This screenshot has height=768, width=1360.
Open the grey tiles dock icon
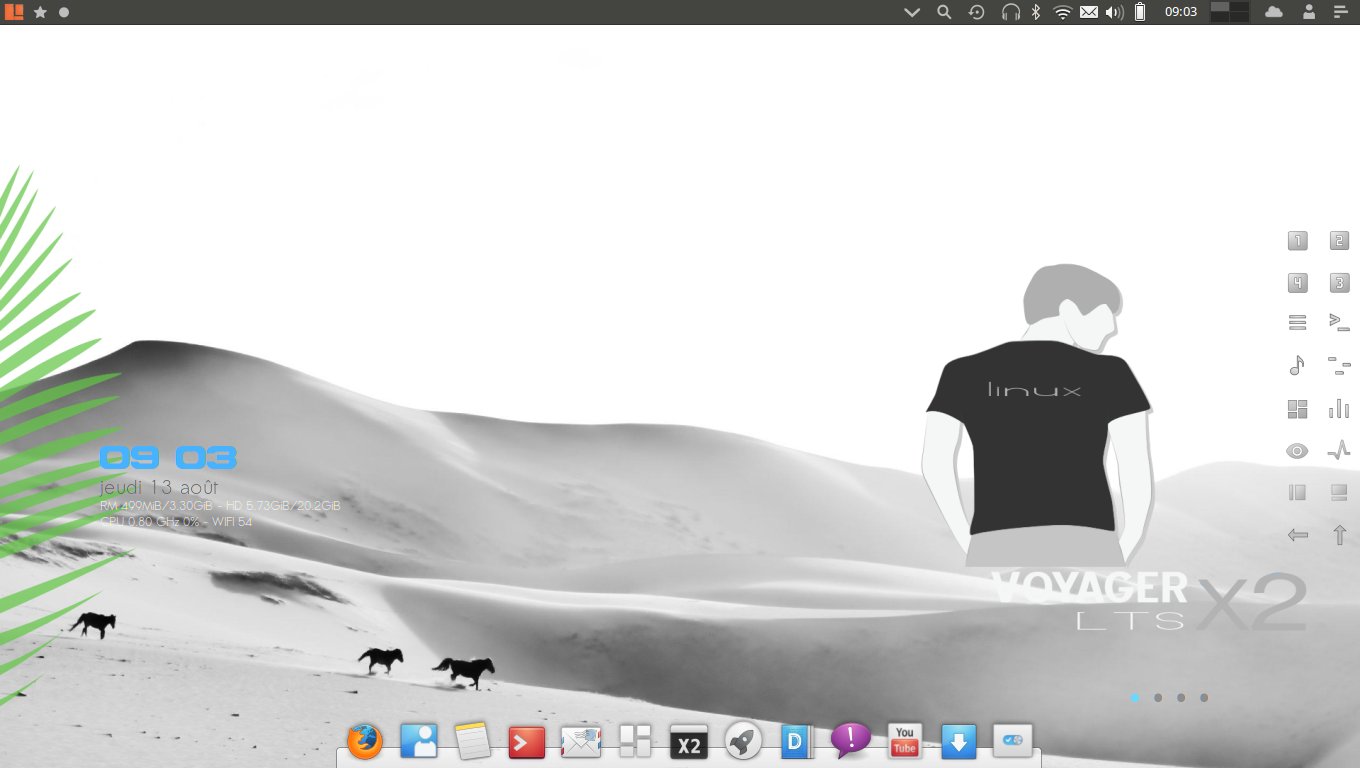(x=635, y=741)
